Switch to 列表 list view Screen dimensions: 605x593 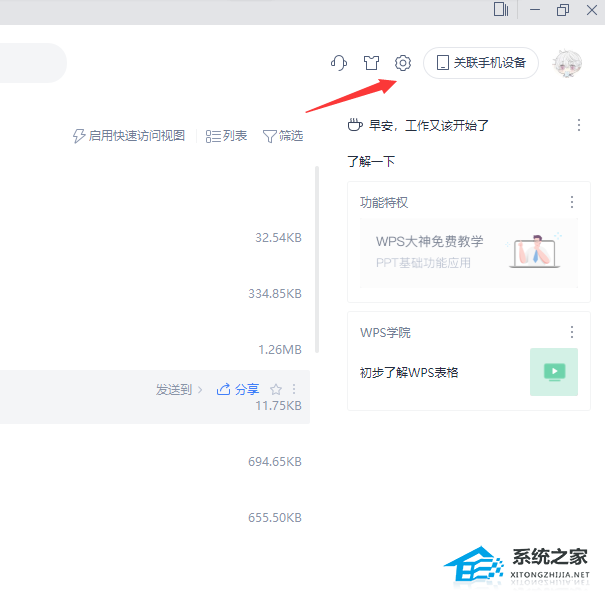226,136
